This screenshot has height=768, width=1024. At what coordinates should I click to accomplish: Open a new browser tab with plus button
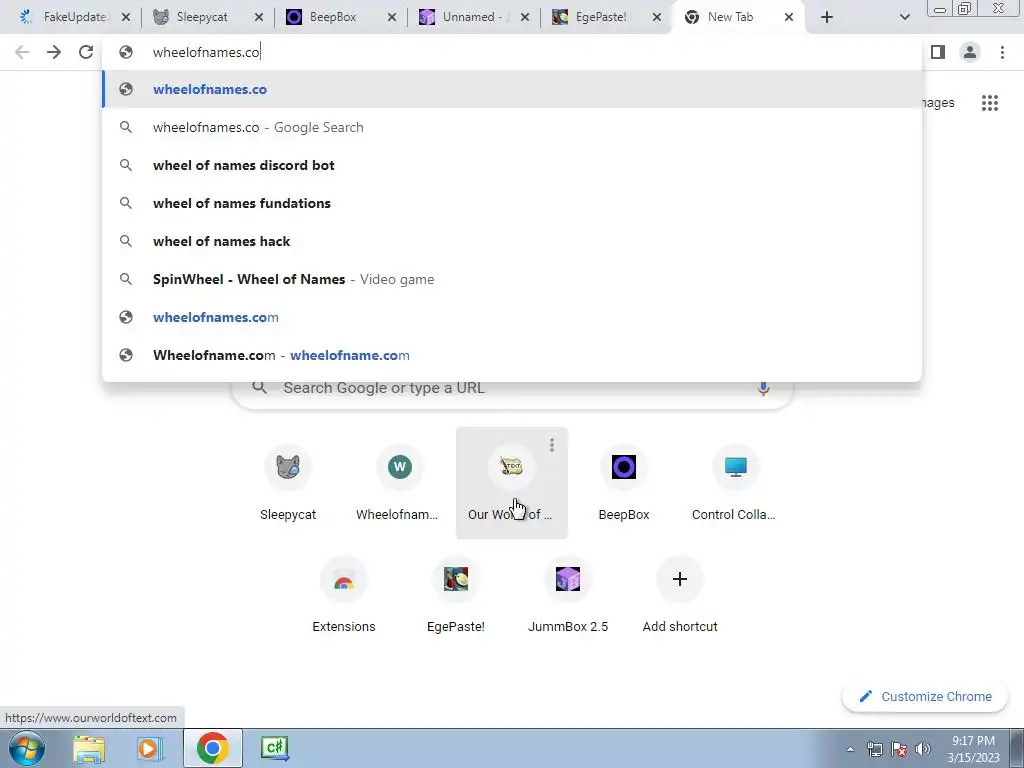tap(827, 17)
